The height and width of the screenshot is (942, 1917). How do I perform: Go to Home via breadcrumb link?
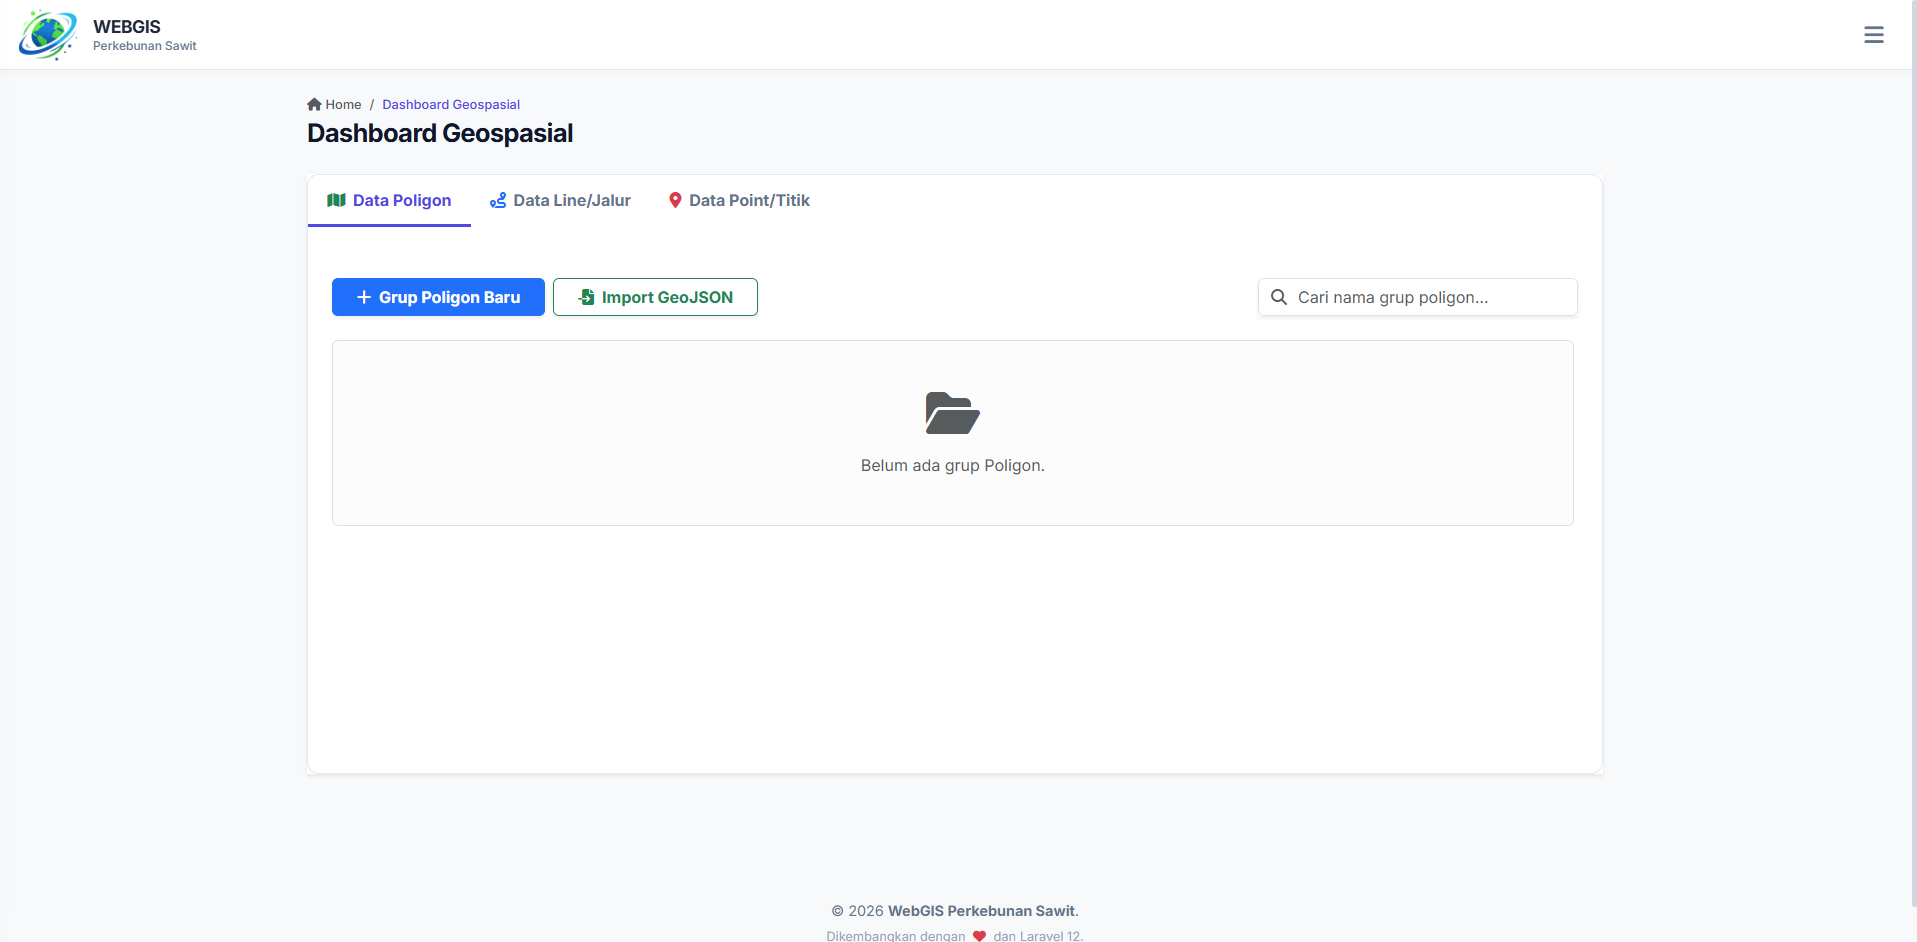pos(343,104)
